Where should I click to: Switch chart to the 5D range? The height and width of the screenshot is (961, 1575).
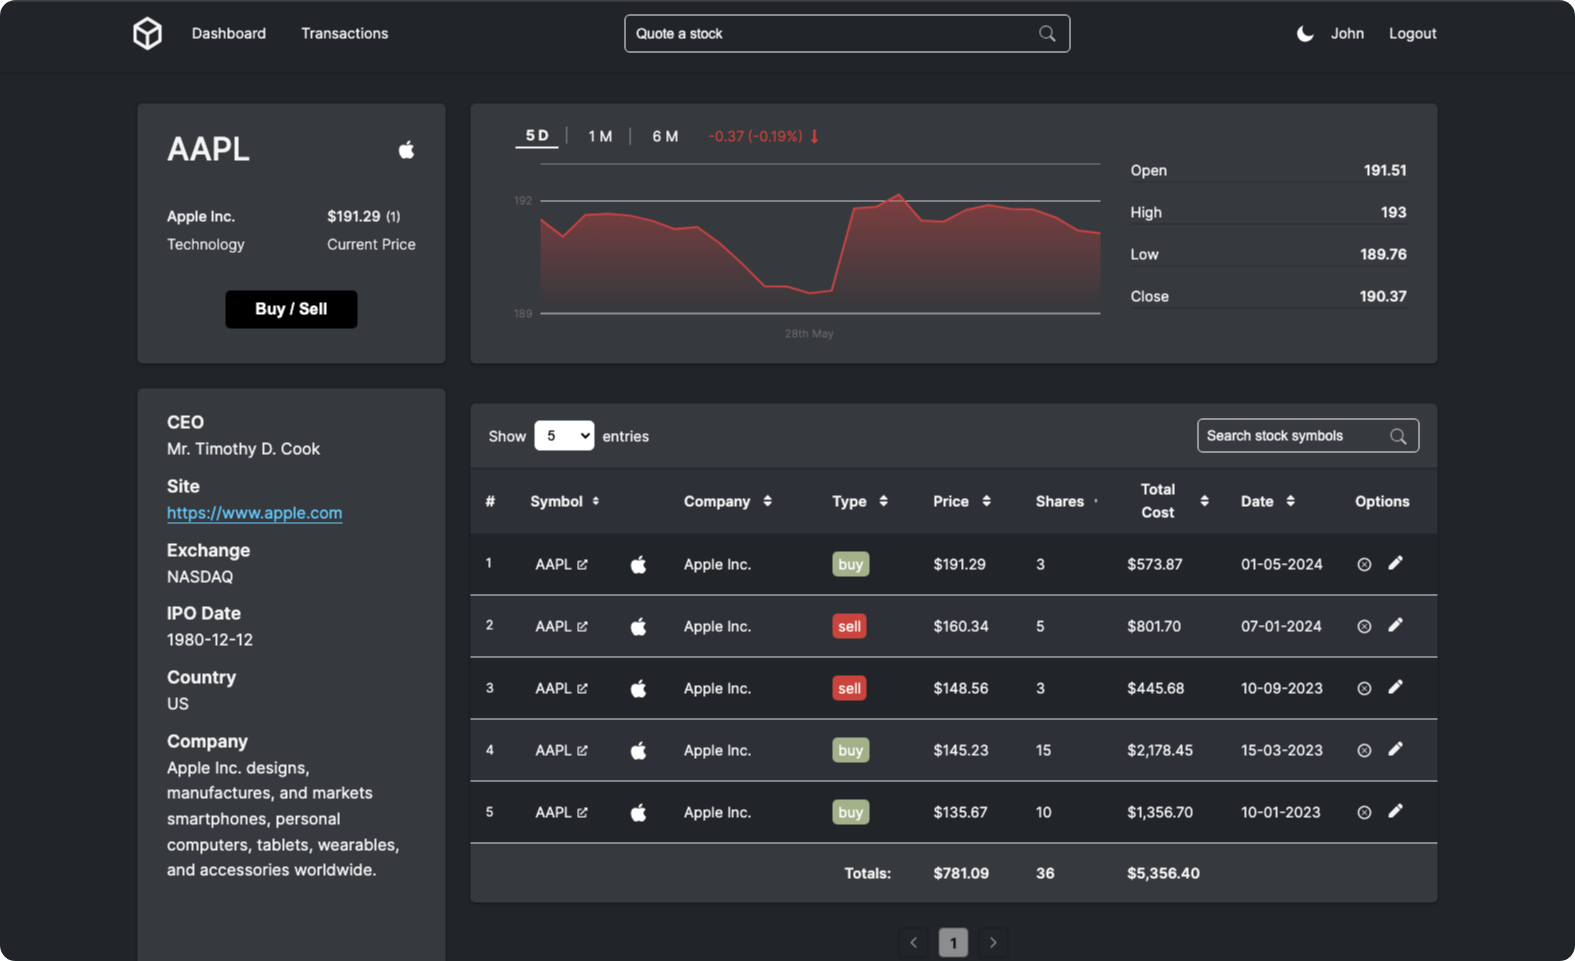pyautogui.click(x=537, y=135)
